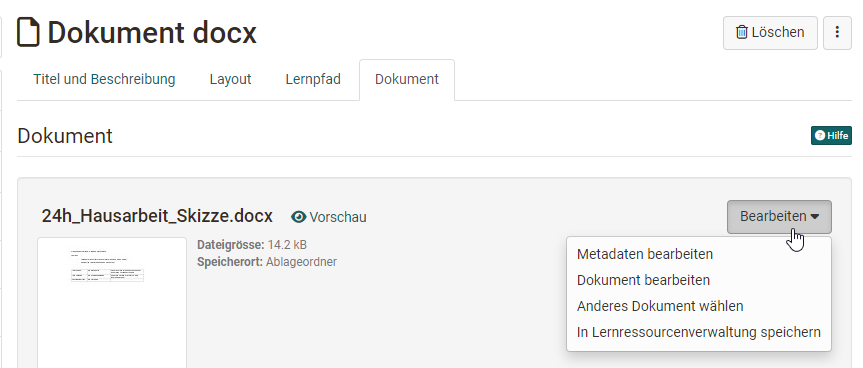This screenshot has width=863, height=368.
Task: Select In Lernressourcenverwaltung speichern
Action: click(699, 332)
